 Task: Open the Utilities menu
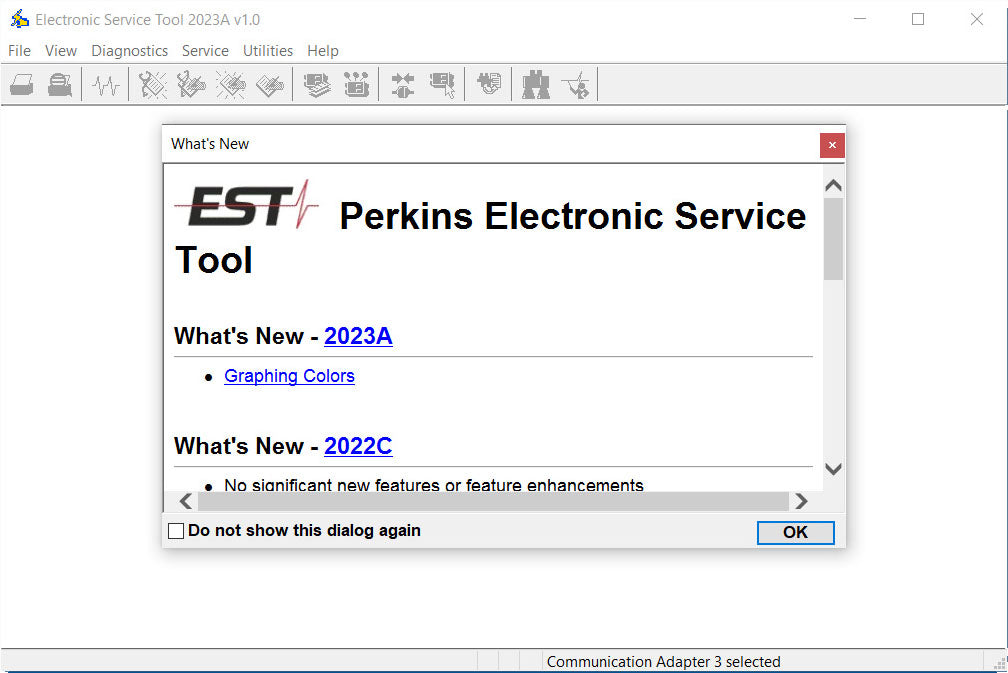click(x=268, y=51)
